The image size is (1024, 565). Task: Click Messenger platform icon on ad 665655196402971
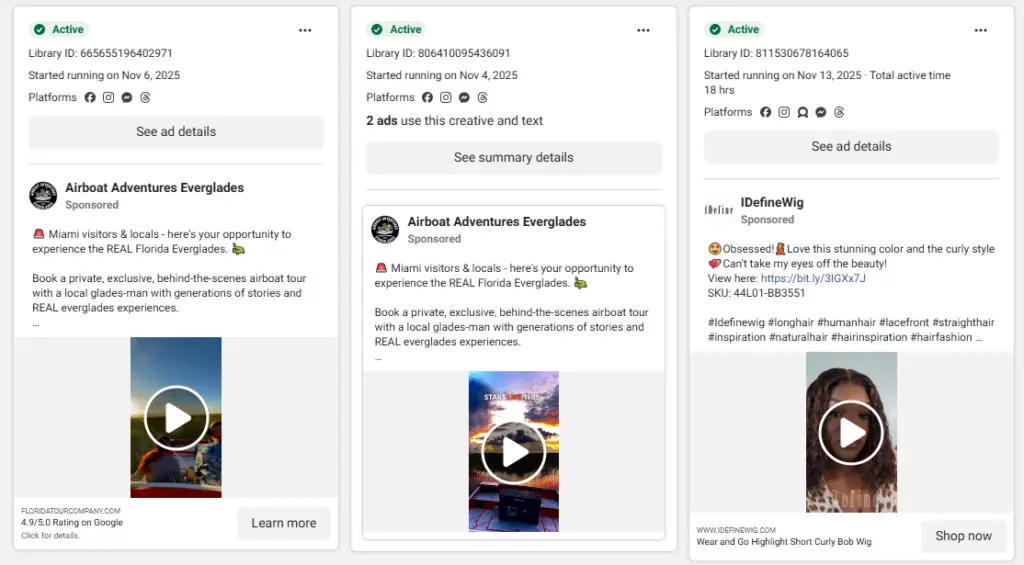tap(127, 97)
